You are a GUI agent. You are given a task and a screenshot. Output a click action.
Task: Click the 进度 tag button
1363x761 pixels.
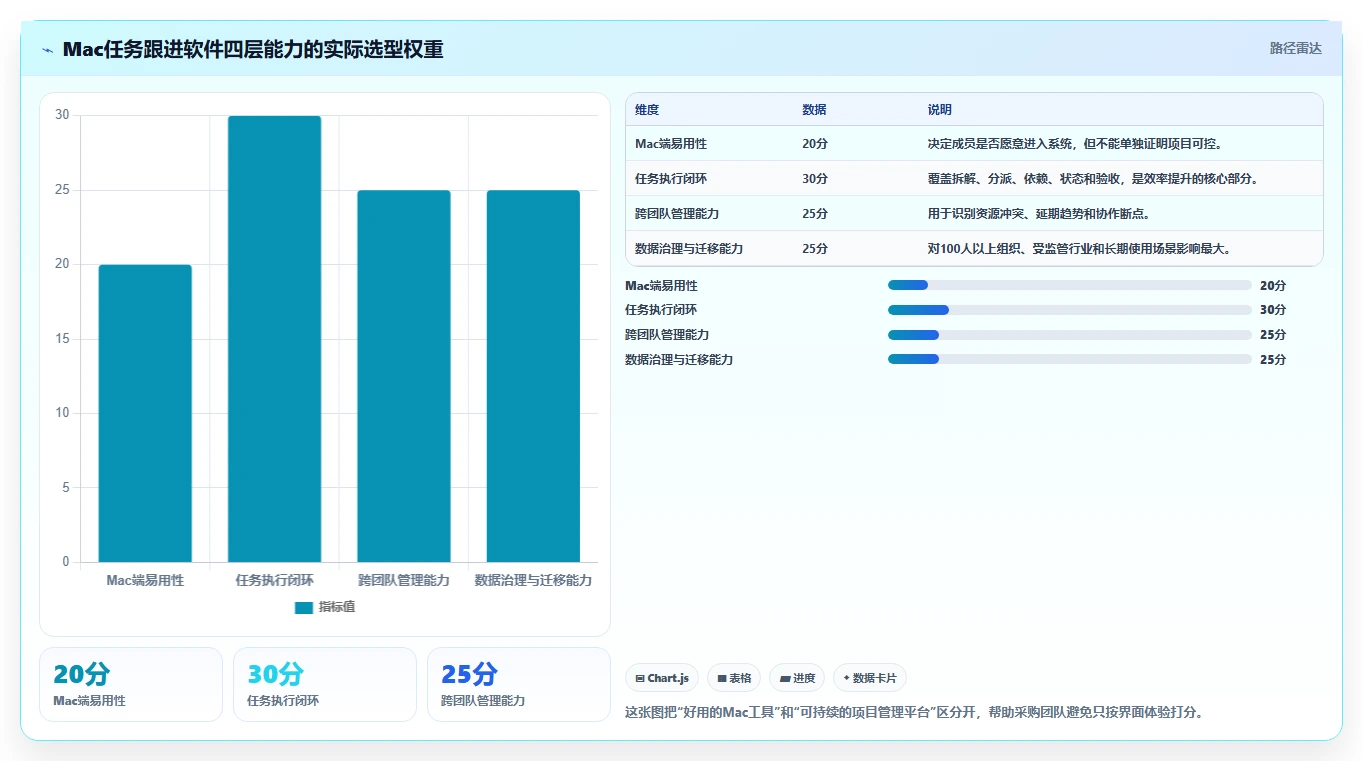point(797,678)
